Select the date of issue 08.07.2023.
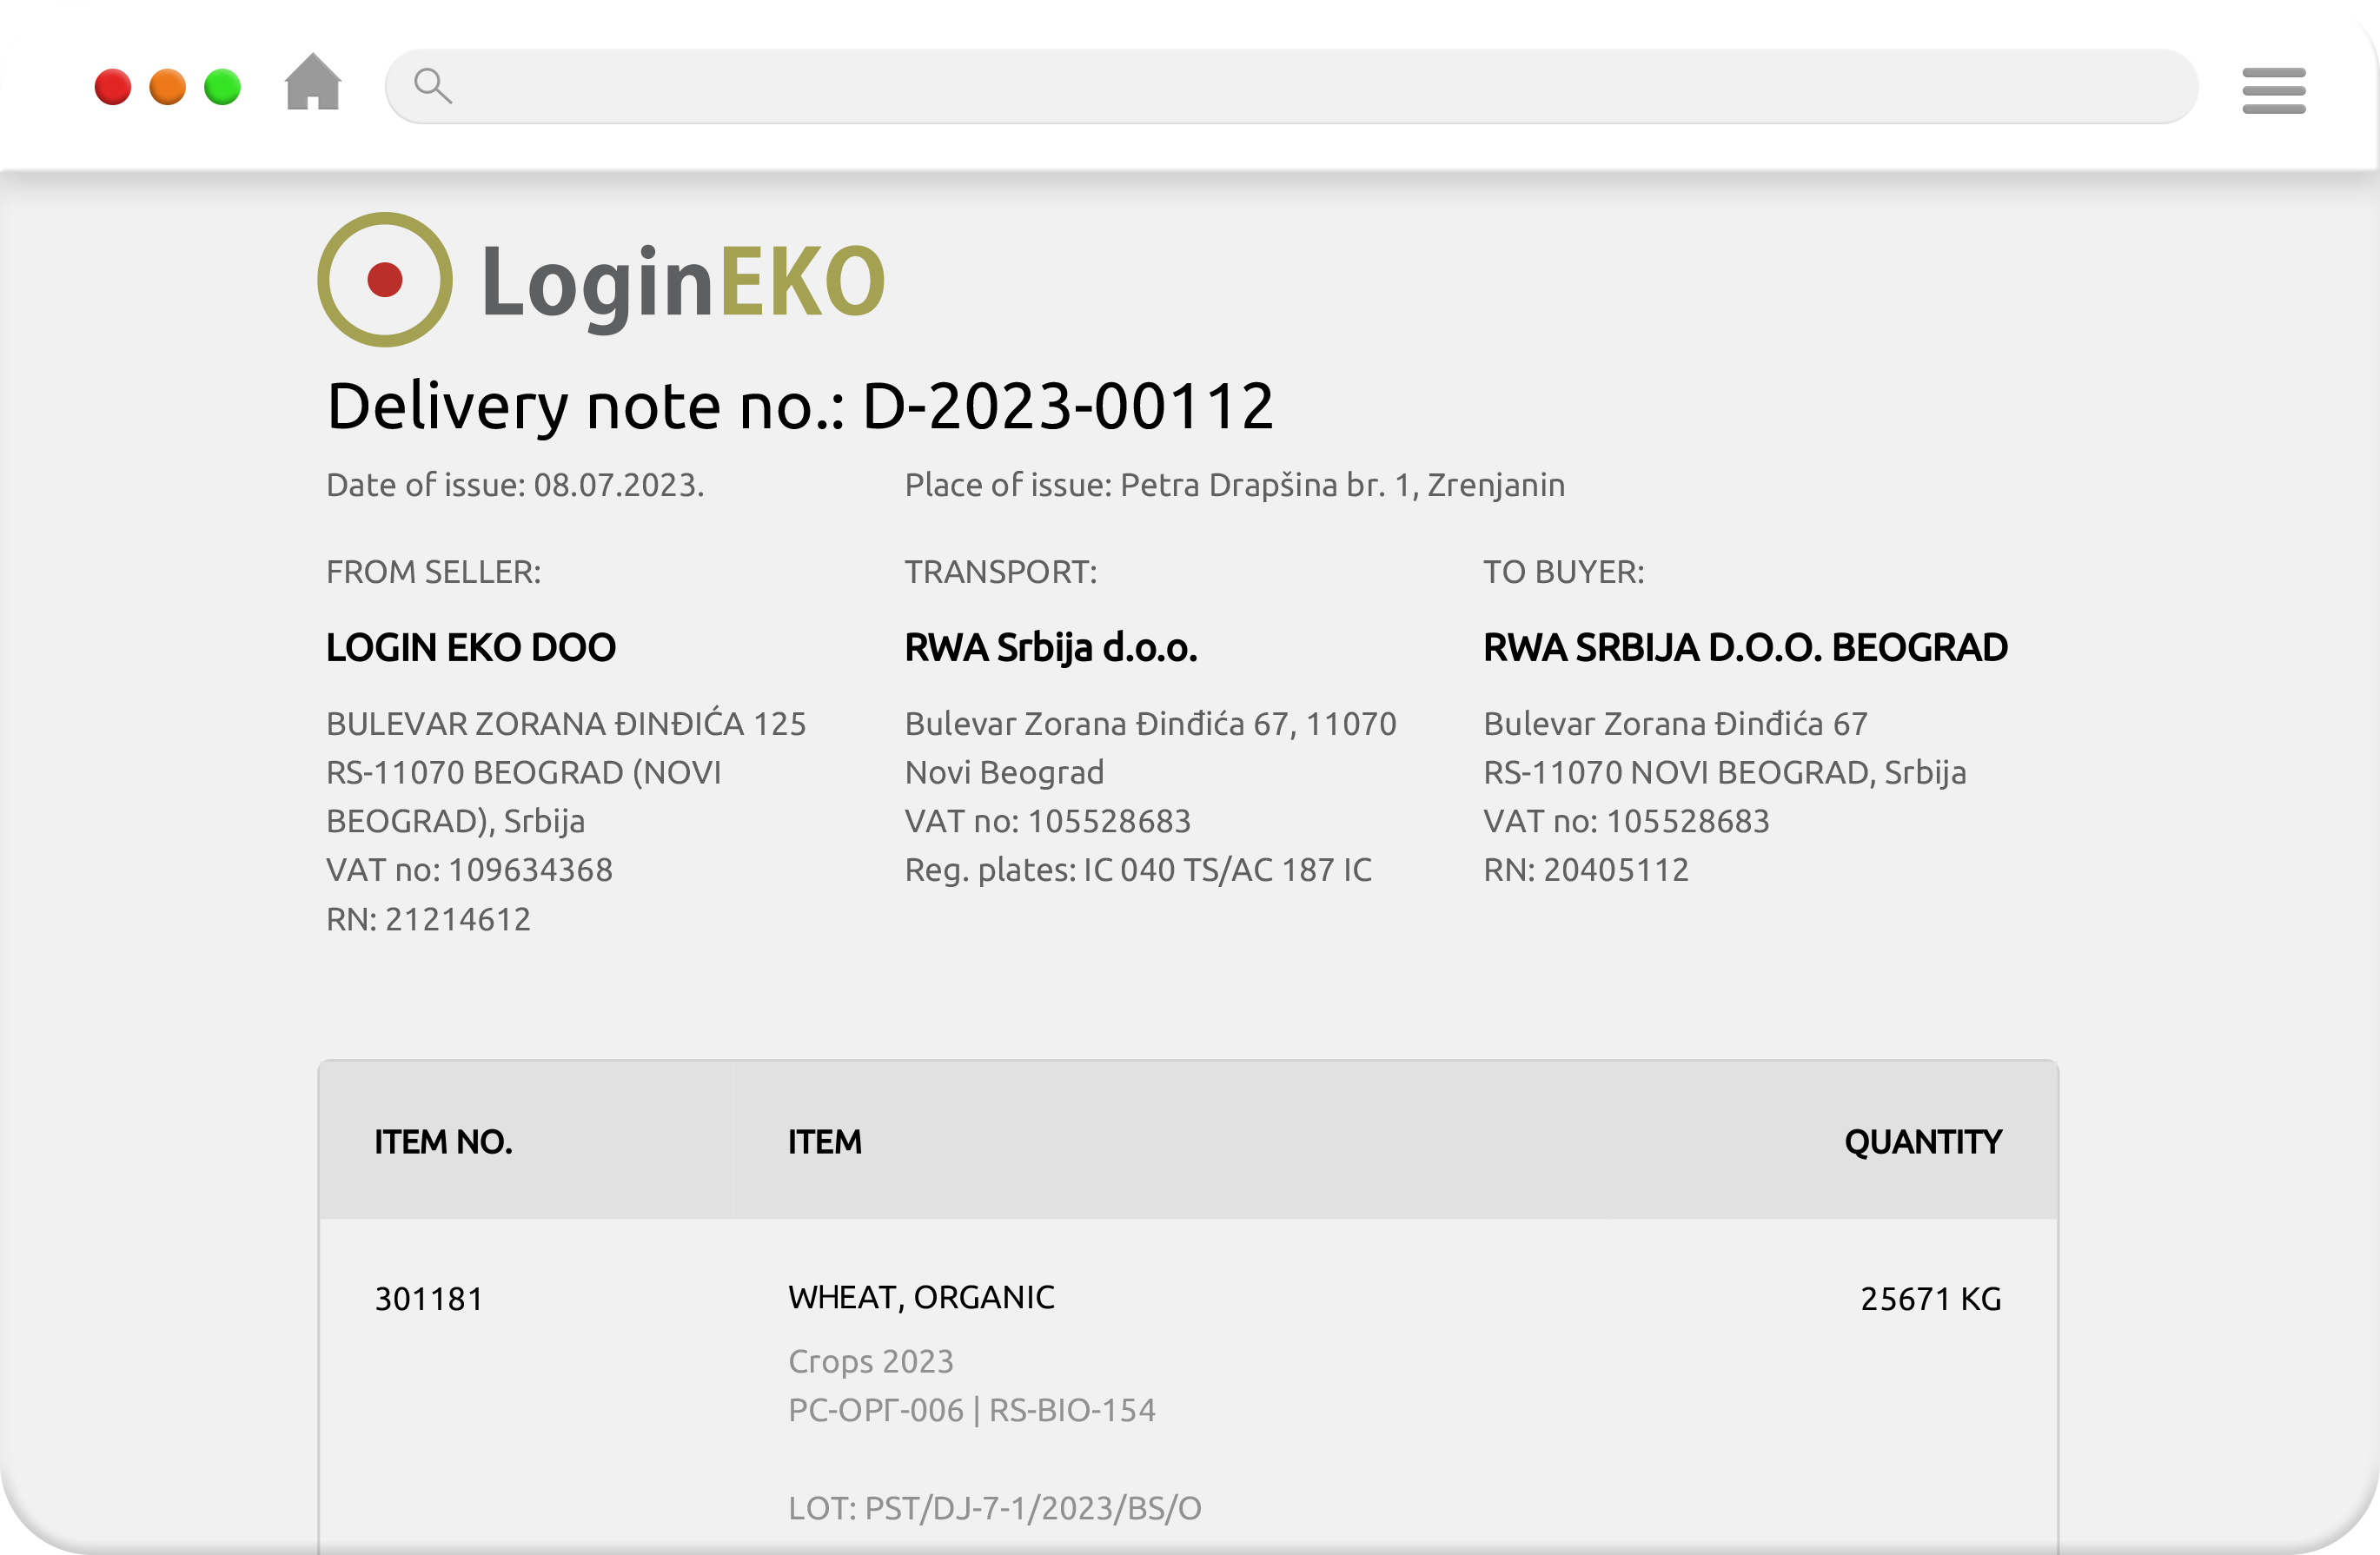Image resolution: width=2380 pixels, height=1555 pixels. [x=515, y=485]
